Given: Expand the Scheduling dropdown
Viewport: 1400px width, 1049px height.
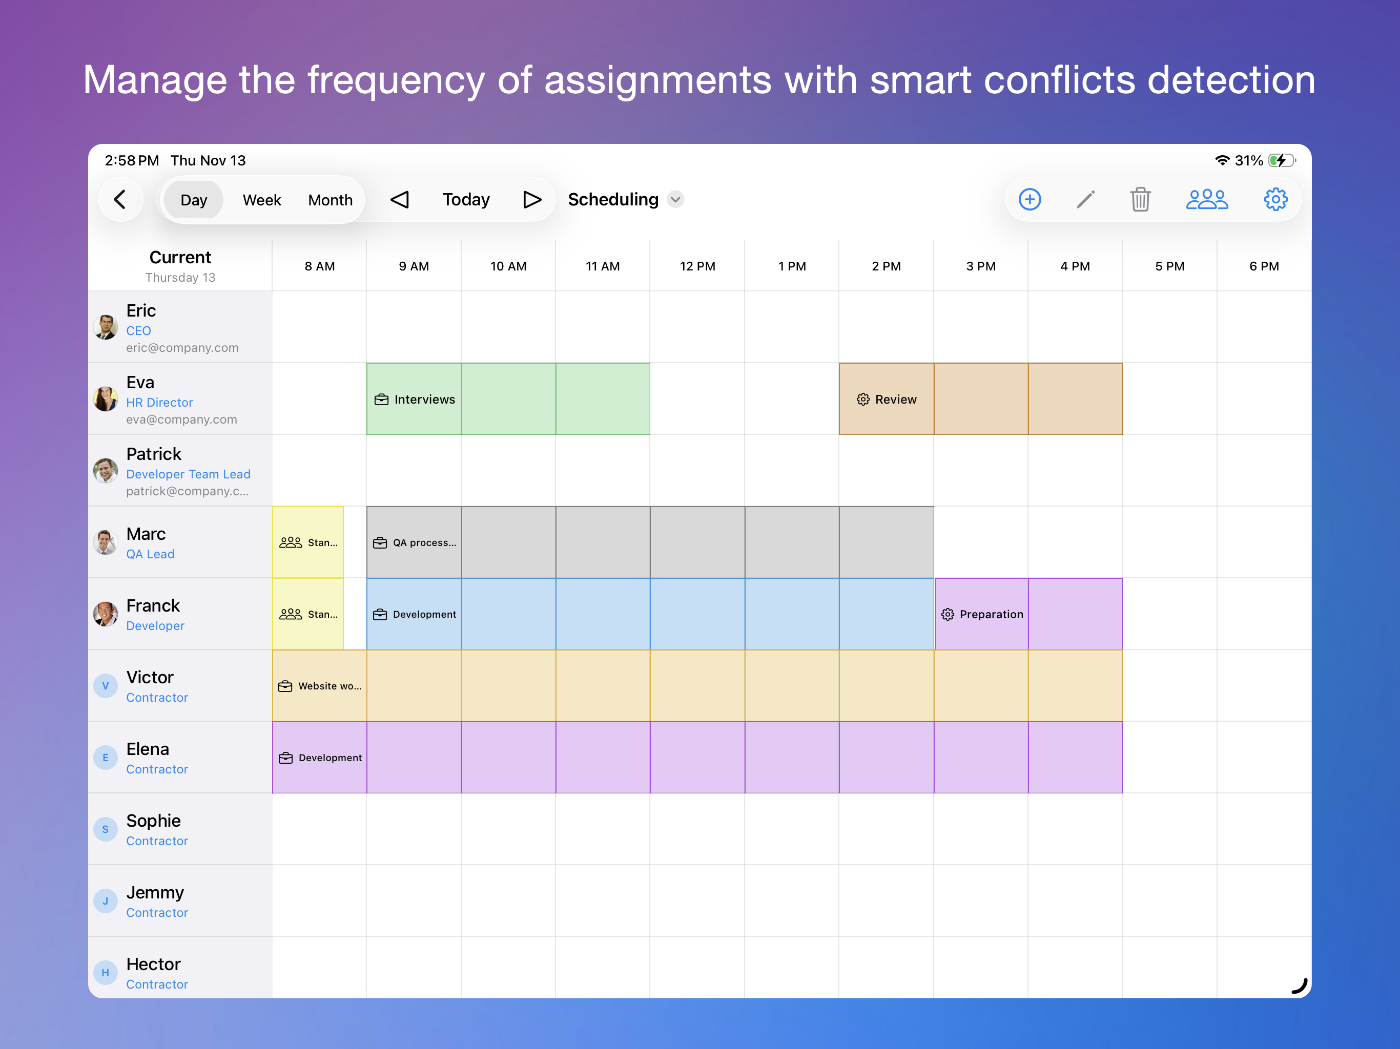Looking at the screenshot, I should point(676,199).
